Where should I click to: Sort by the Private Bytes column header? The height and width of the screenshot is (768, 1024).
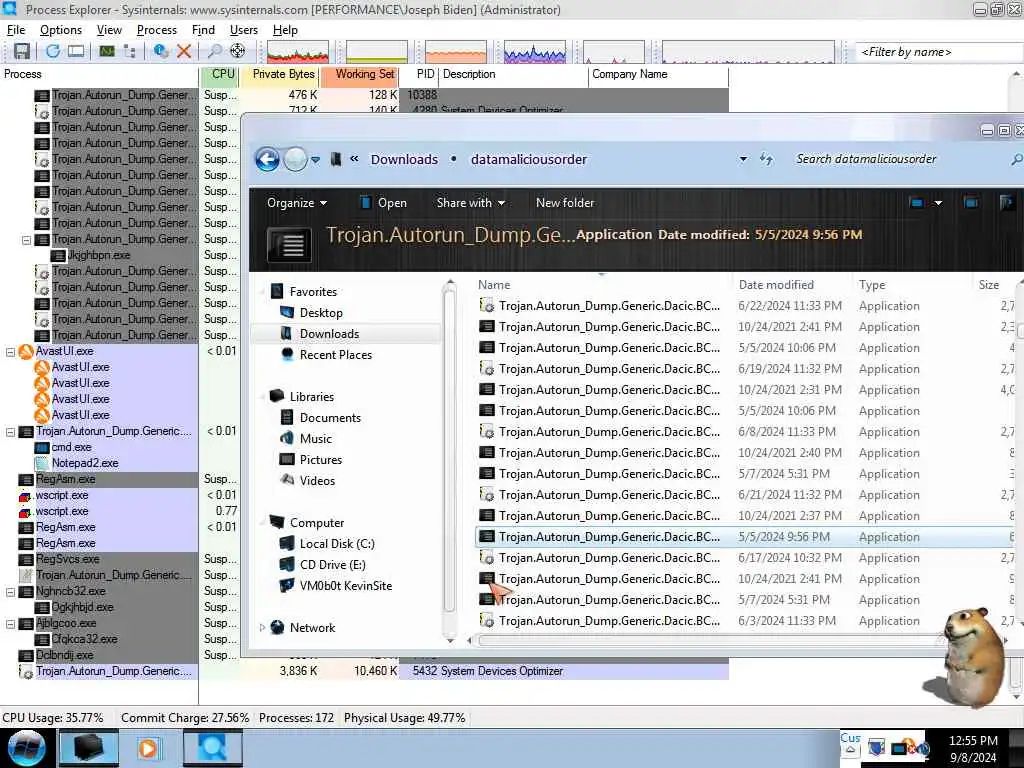click(x=279, y=74)
